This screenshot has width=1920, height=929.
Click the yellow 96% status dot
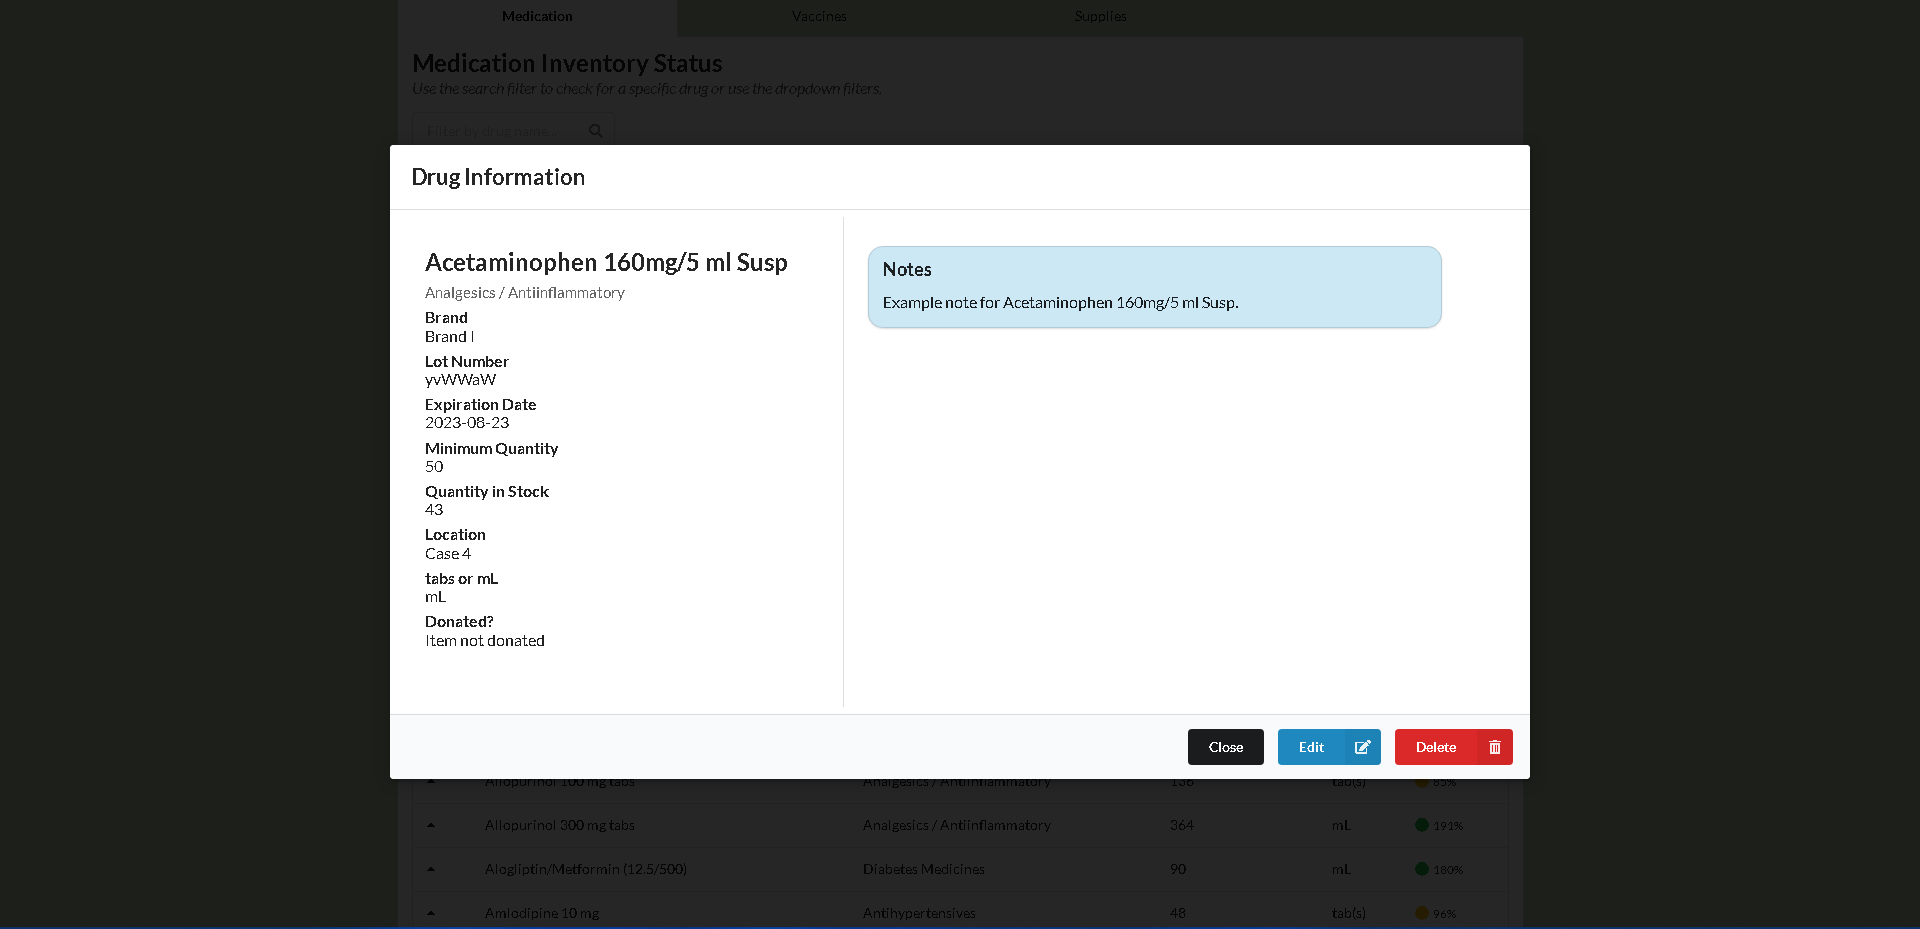coord(1421,913)
